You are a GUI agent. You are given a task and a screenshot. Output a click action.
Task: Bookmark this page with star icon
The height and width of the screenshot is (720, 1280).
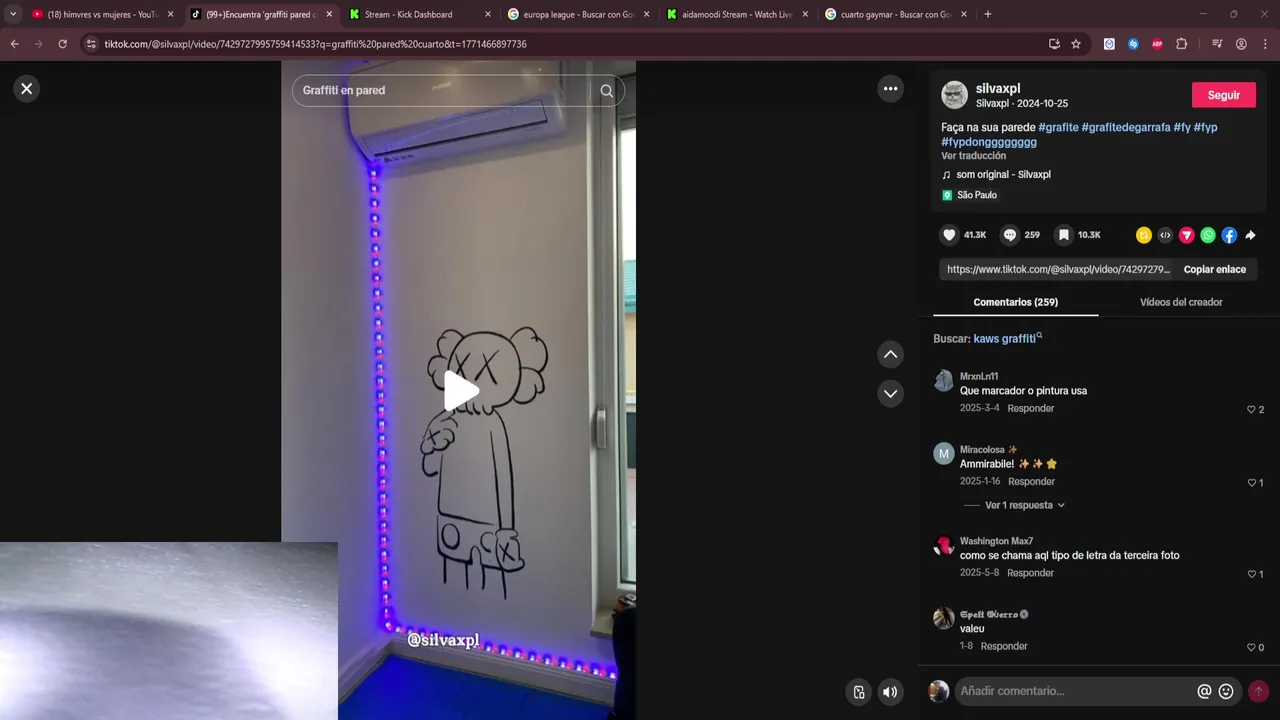1076,44
